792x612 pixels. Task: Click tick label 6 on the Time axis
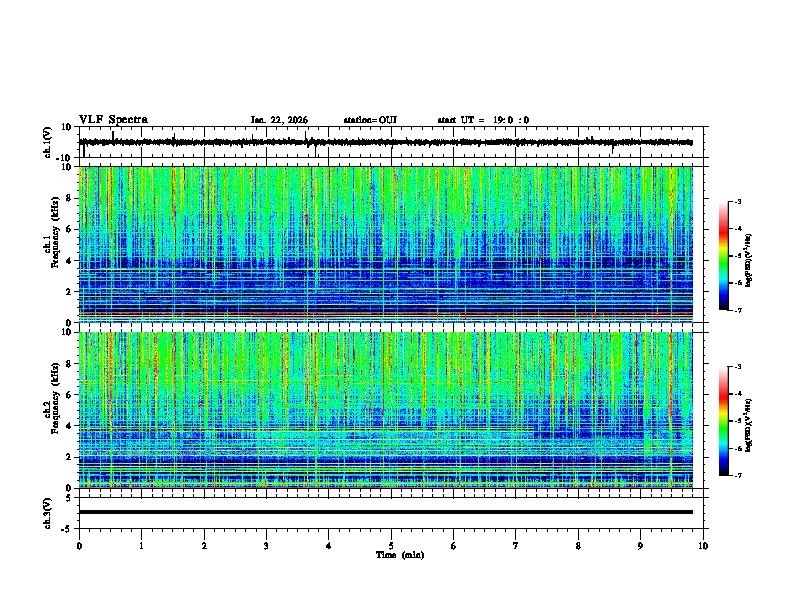[454, 546]
